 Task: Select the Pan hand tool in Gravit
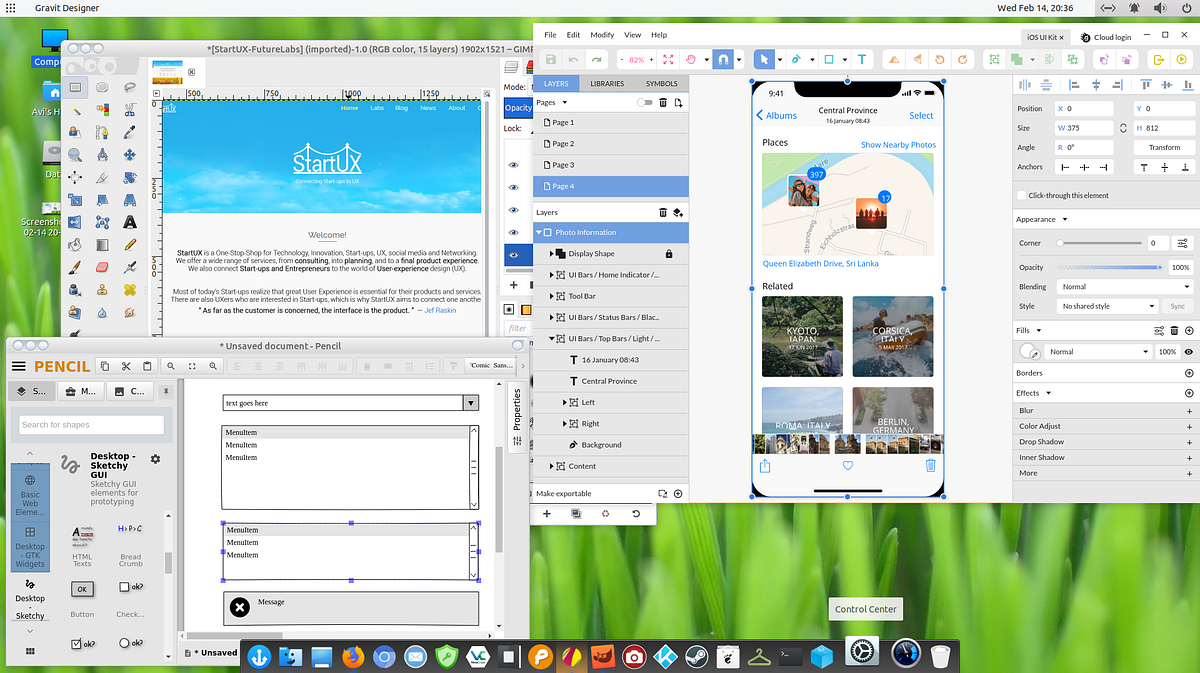pos(691,60)
